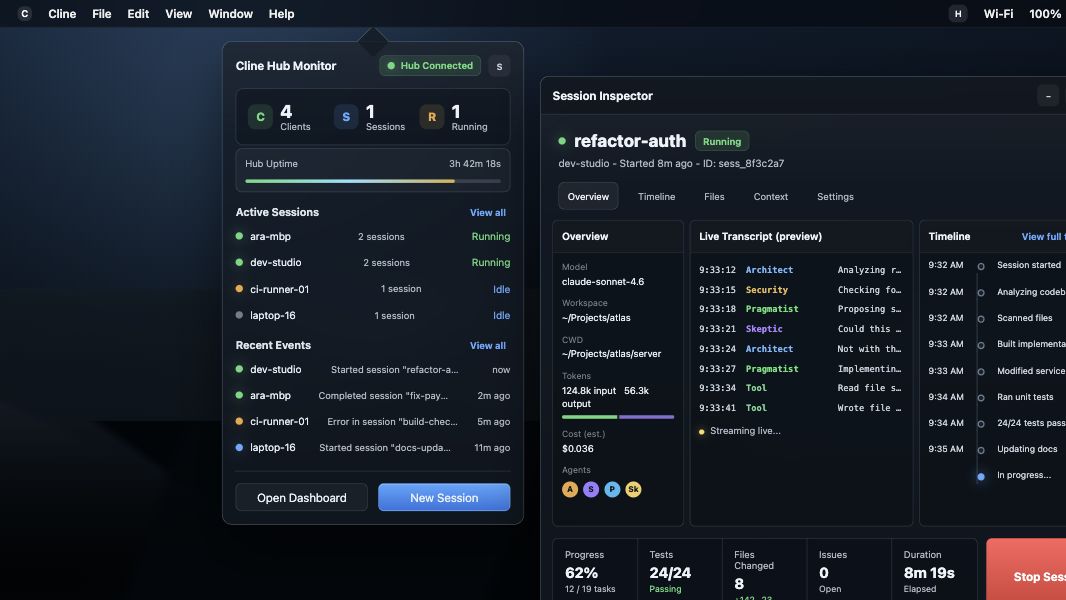Open the Window menu

pyautogui.click(x=230, y=14)
